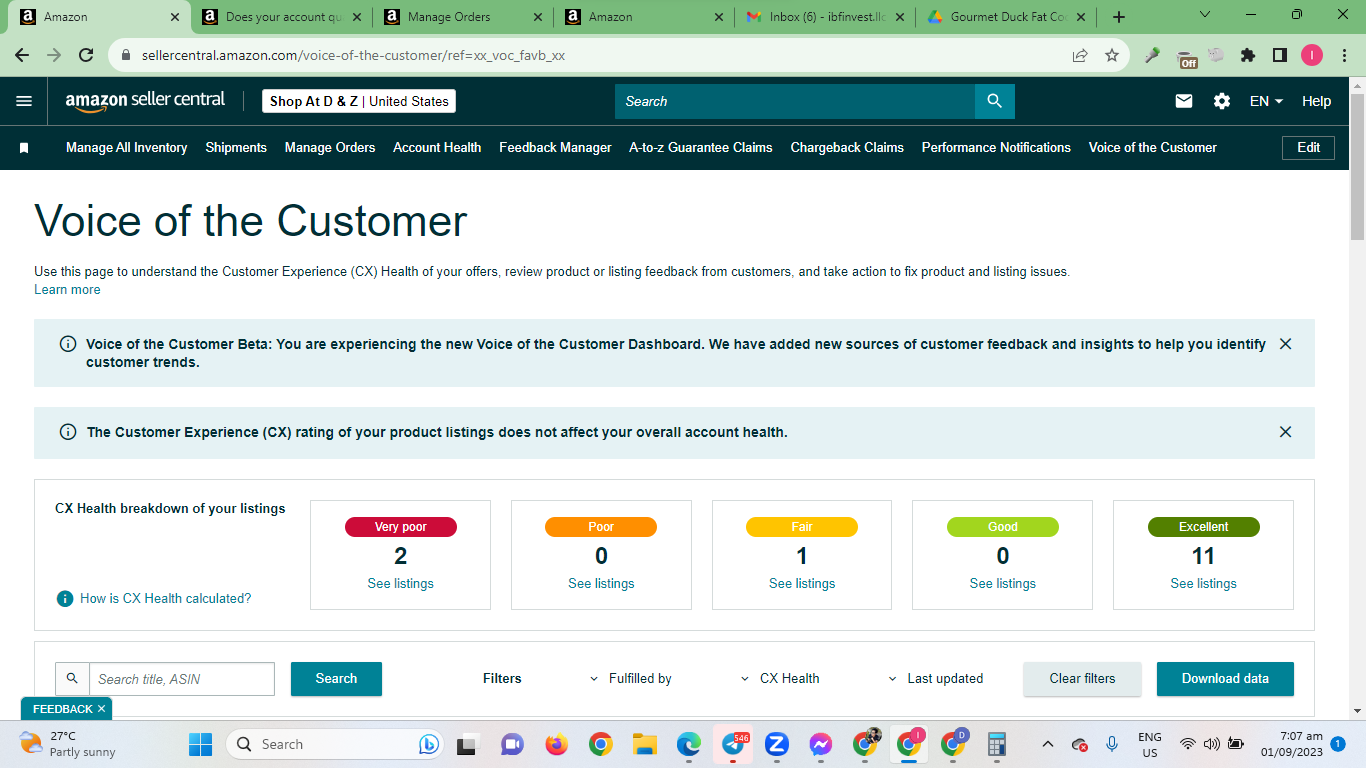The image size is (1366, 768).
Task: Open the Seller Central hamburger menu
Action: click(x=24, y=101)
